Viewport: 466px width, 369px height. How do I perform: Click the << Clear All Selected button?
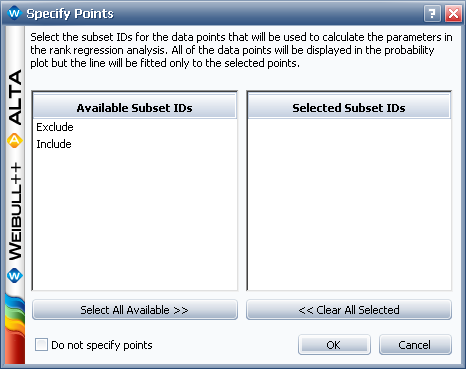pyautogui.click(x=349, y=310)
